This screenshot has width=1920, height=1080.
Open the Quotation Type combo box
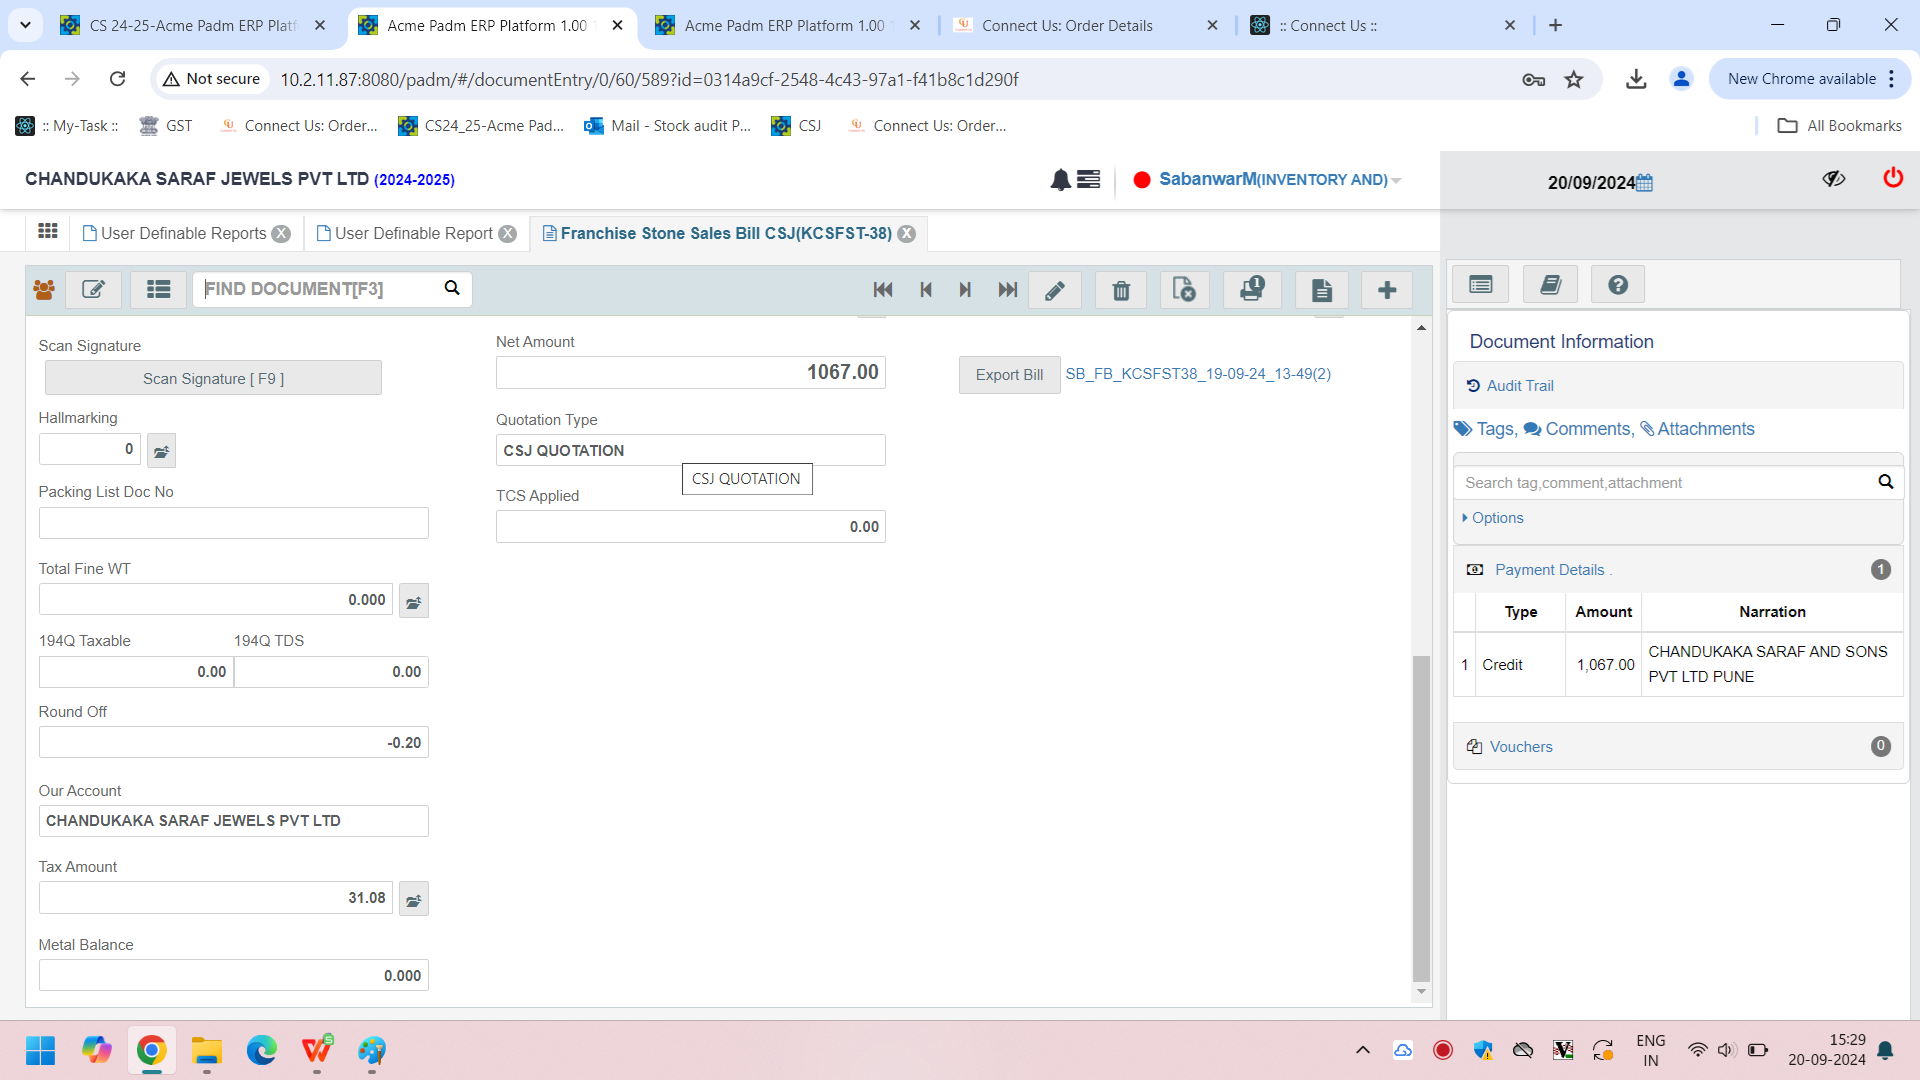point(690,450)
